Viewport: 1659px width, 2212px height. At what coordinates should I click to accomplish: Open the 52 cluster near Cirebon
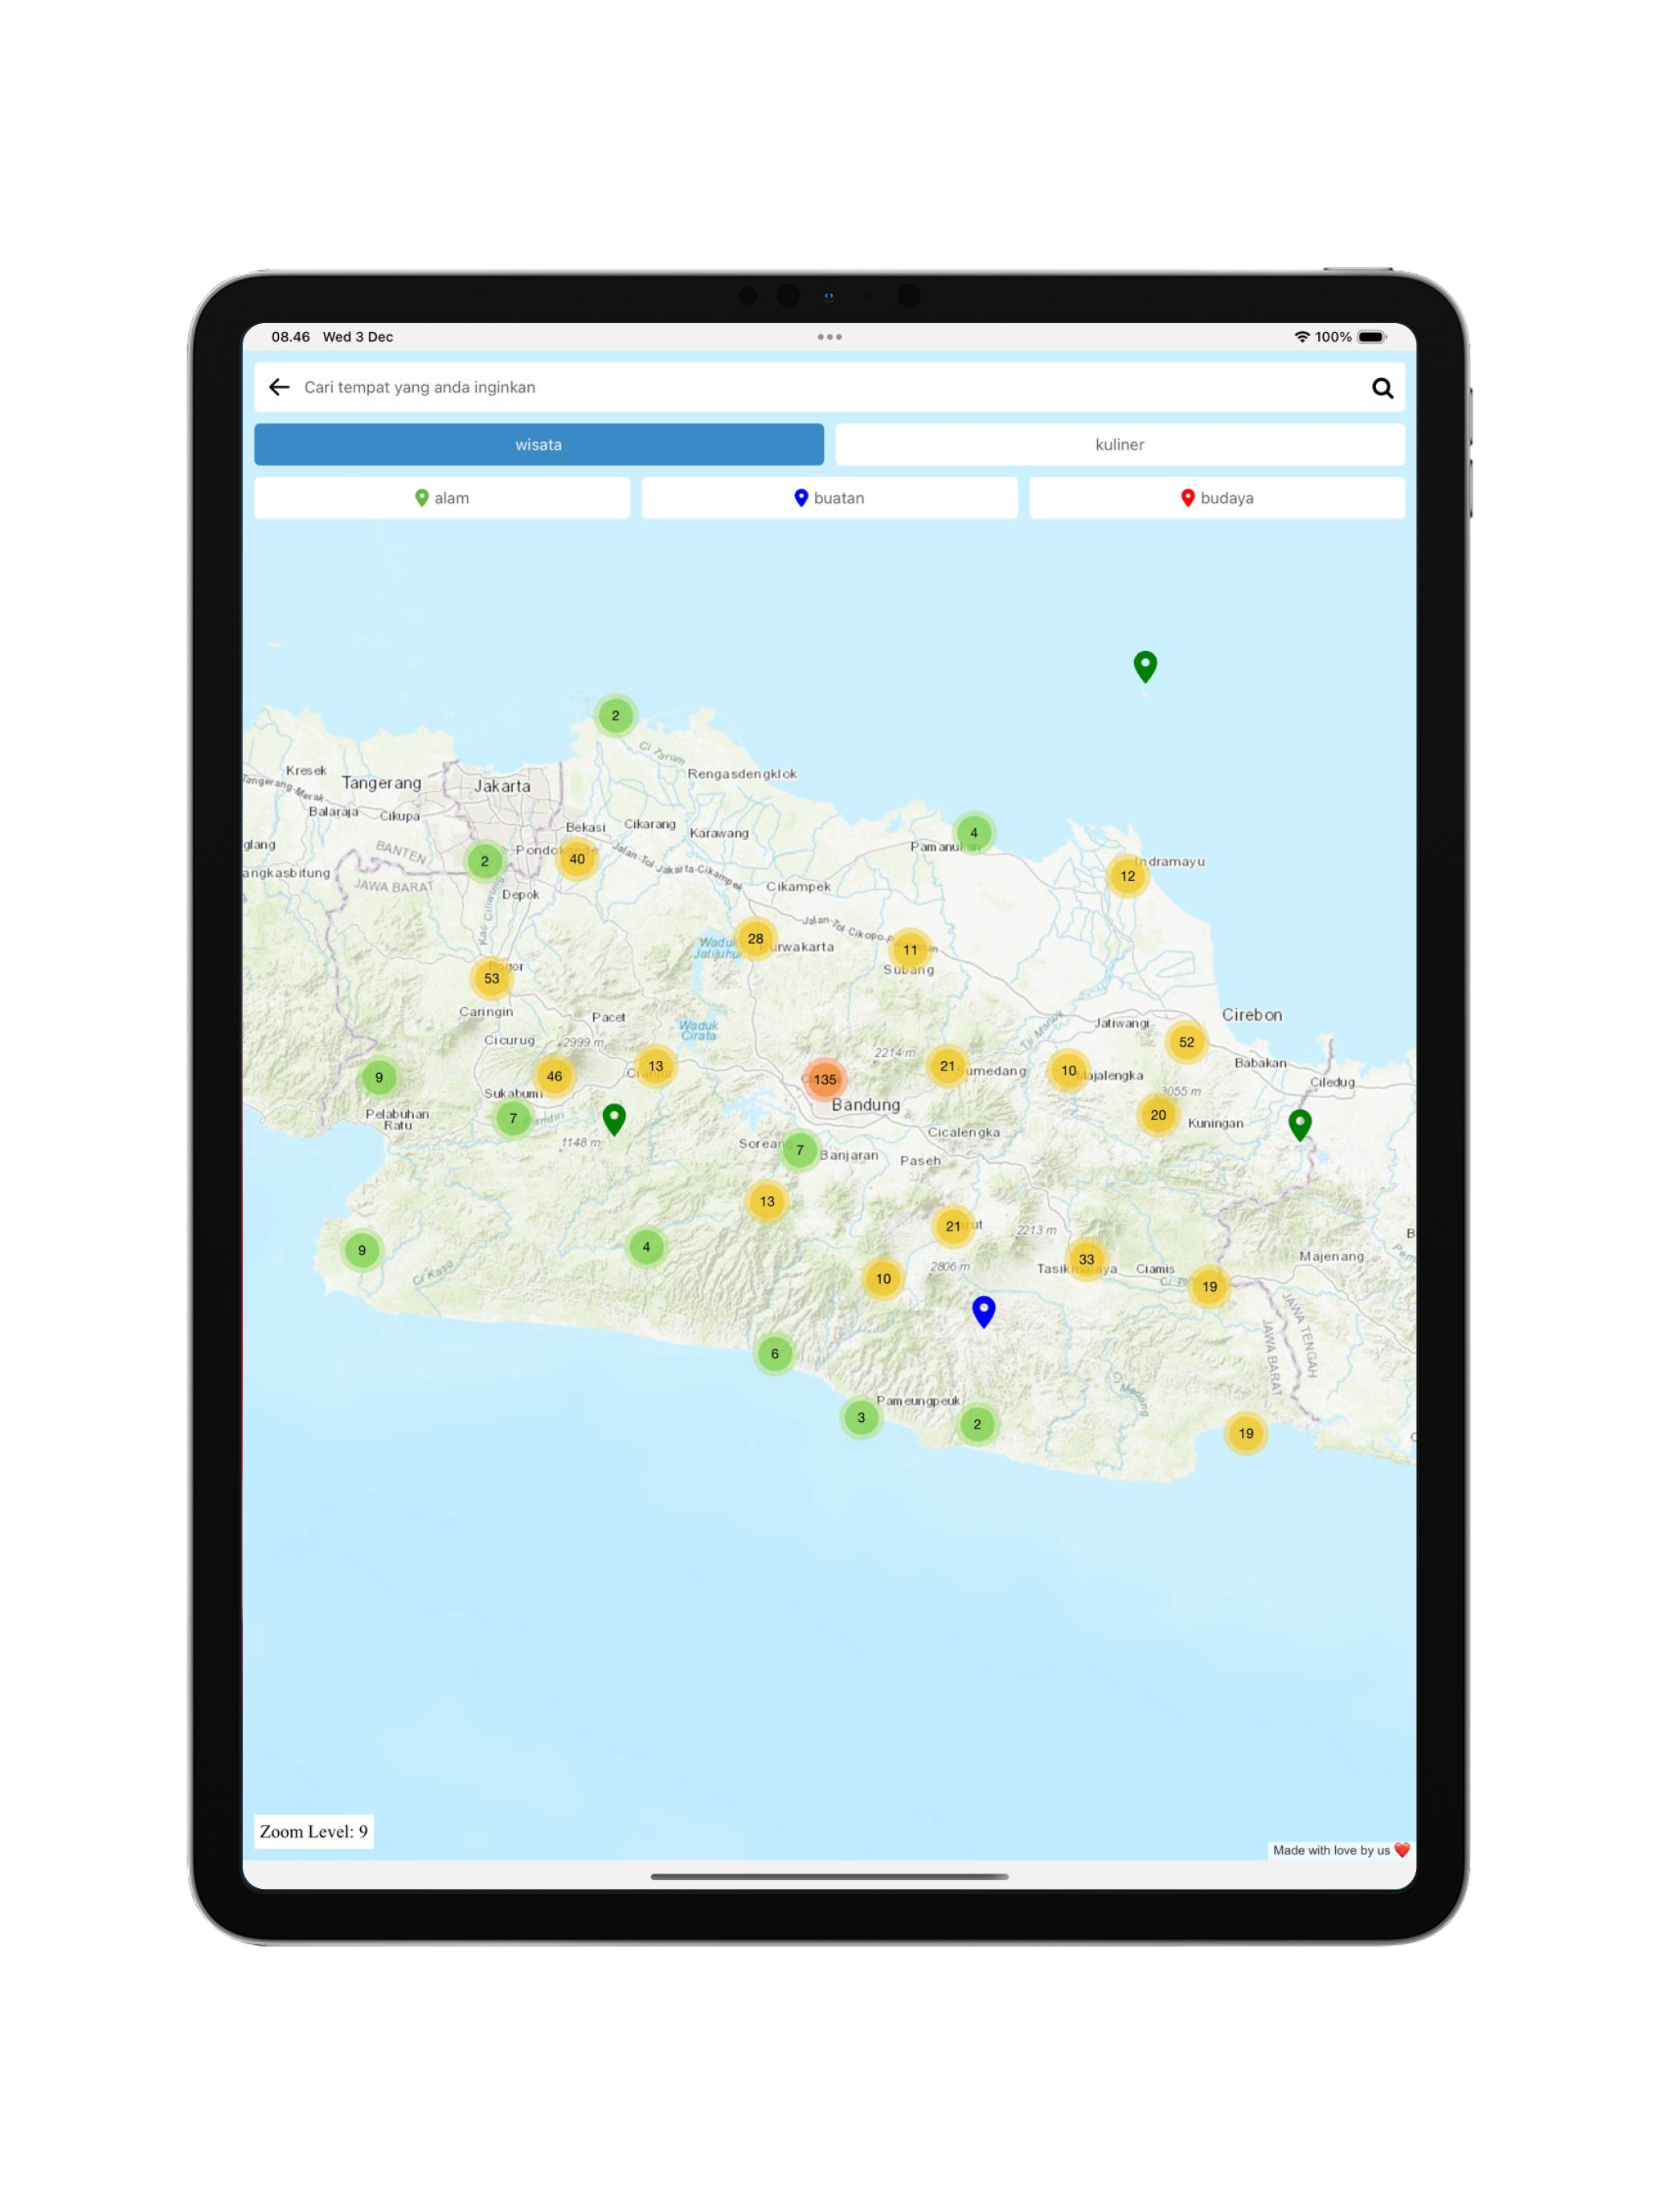(1186, 1042)
